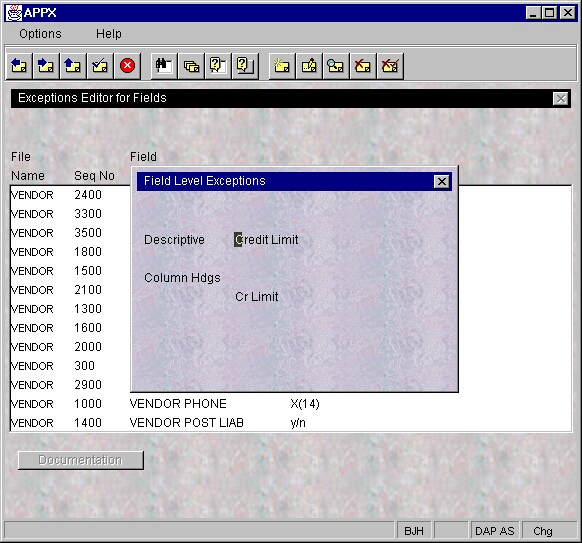This screenshot has height=543, width=582.
Task: Click the Column Hdgs label in the dialog
Action: click(182, 278)
